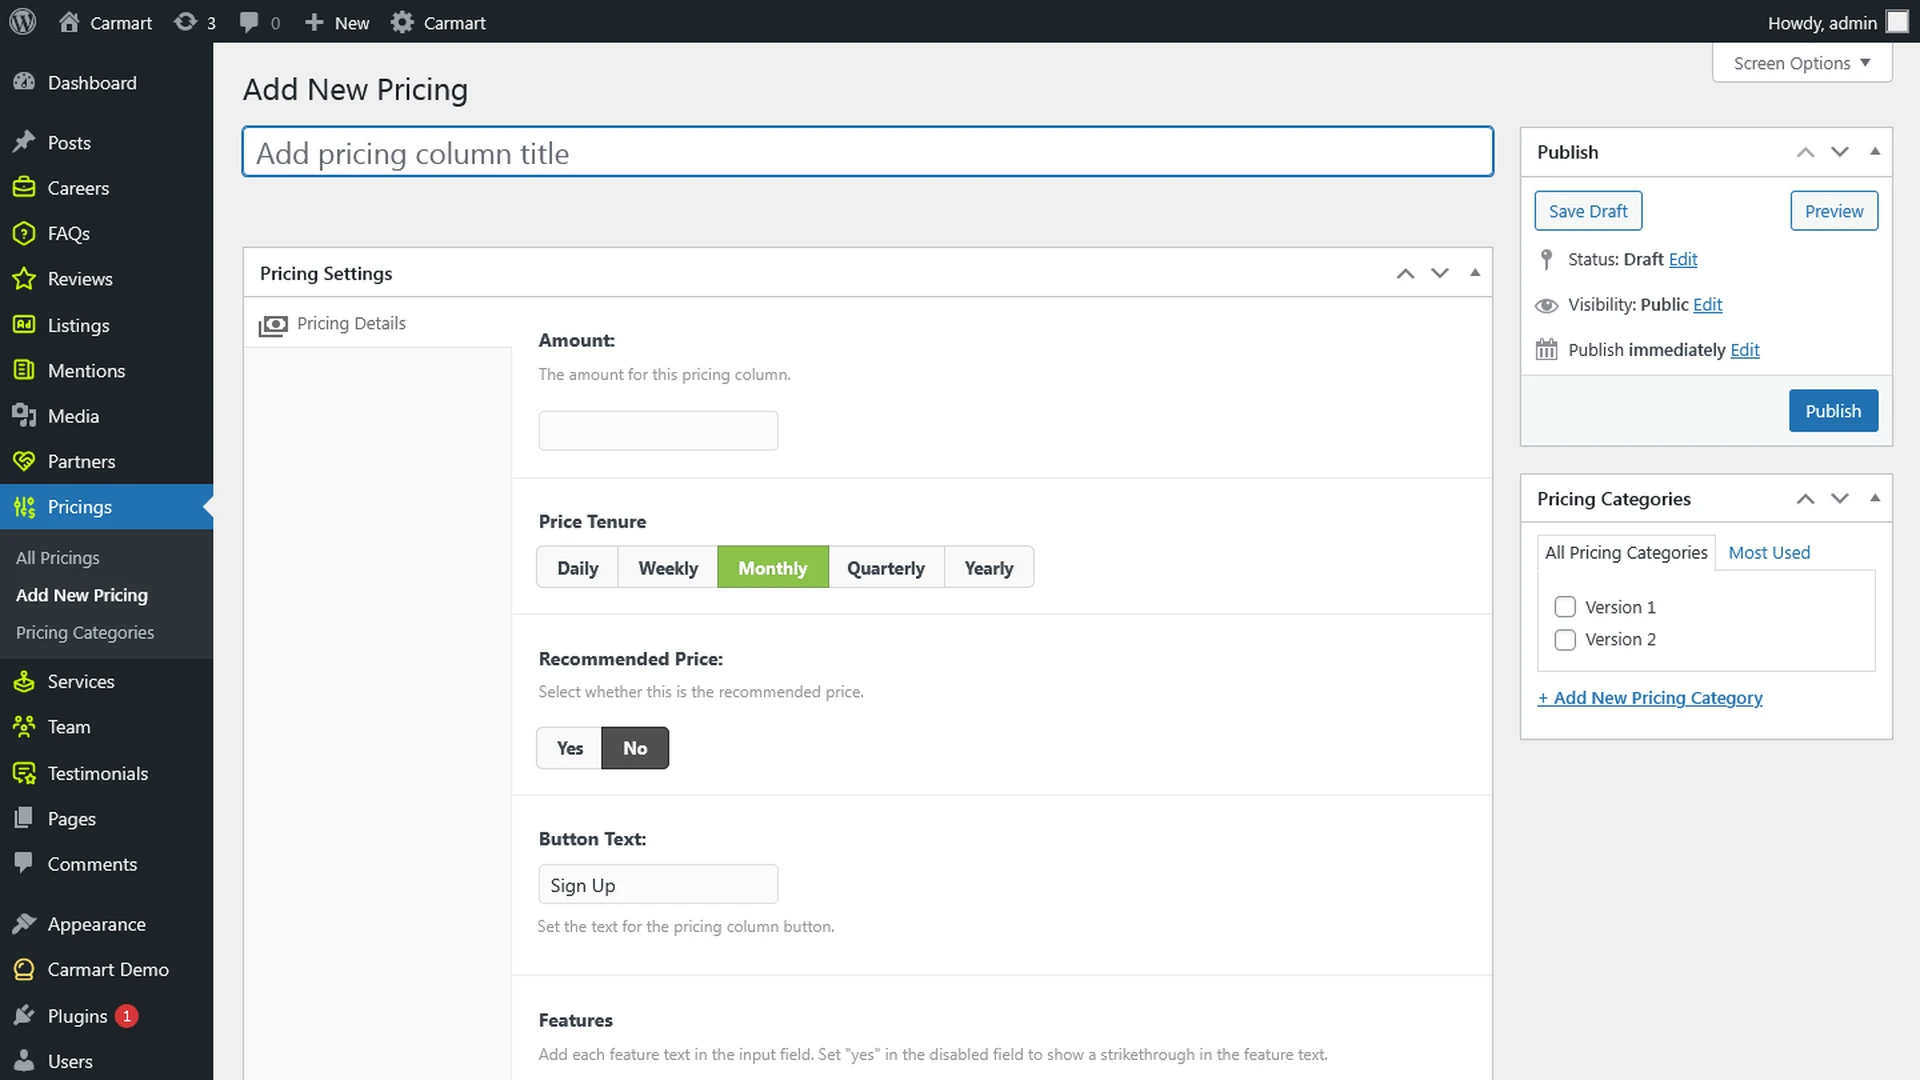The width and height of the screenshot is (1920, 1080).
Task: Click the Listings ad icon
Action: [x=24, y=324]
